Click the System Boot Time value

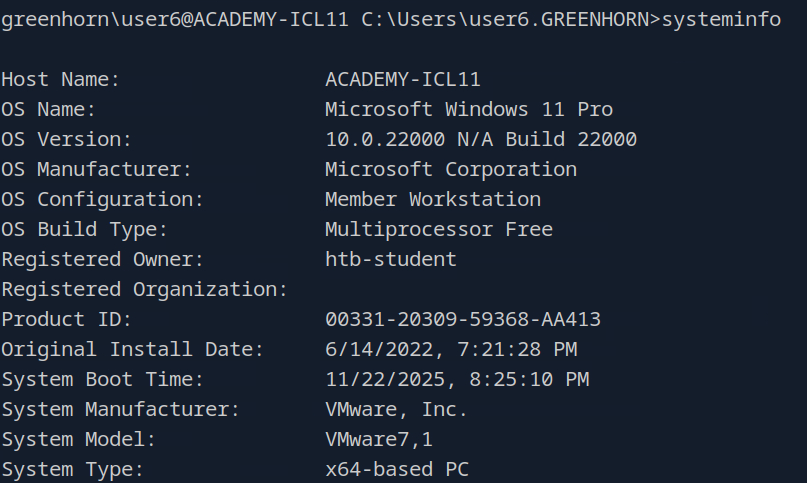[457, 379]
